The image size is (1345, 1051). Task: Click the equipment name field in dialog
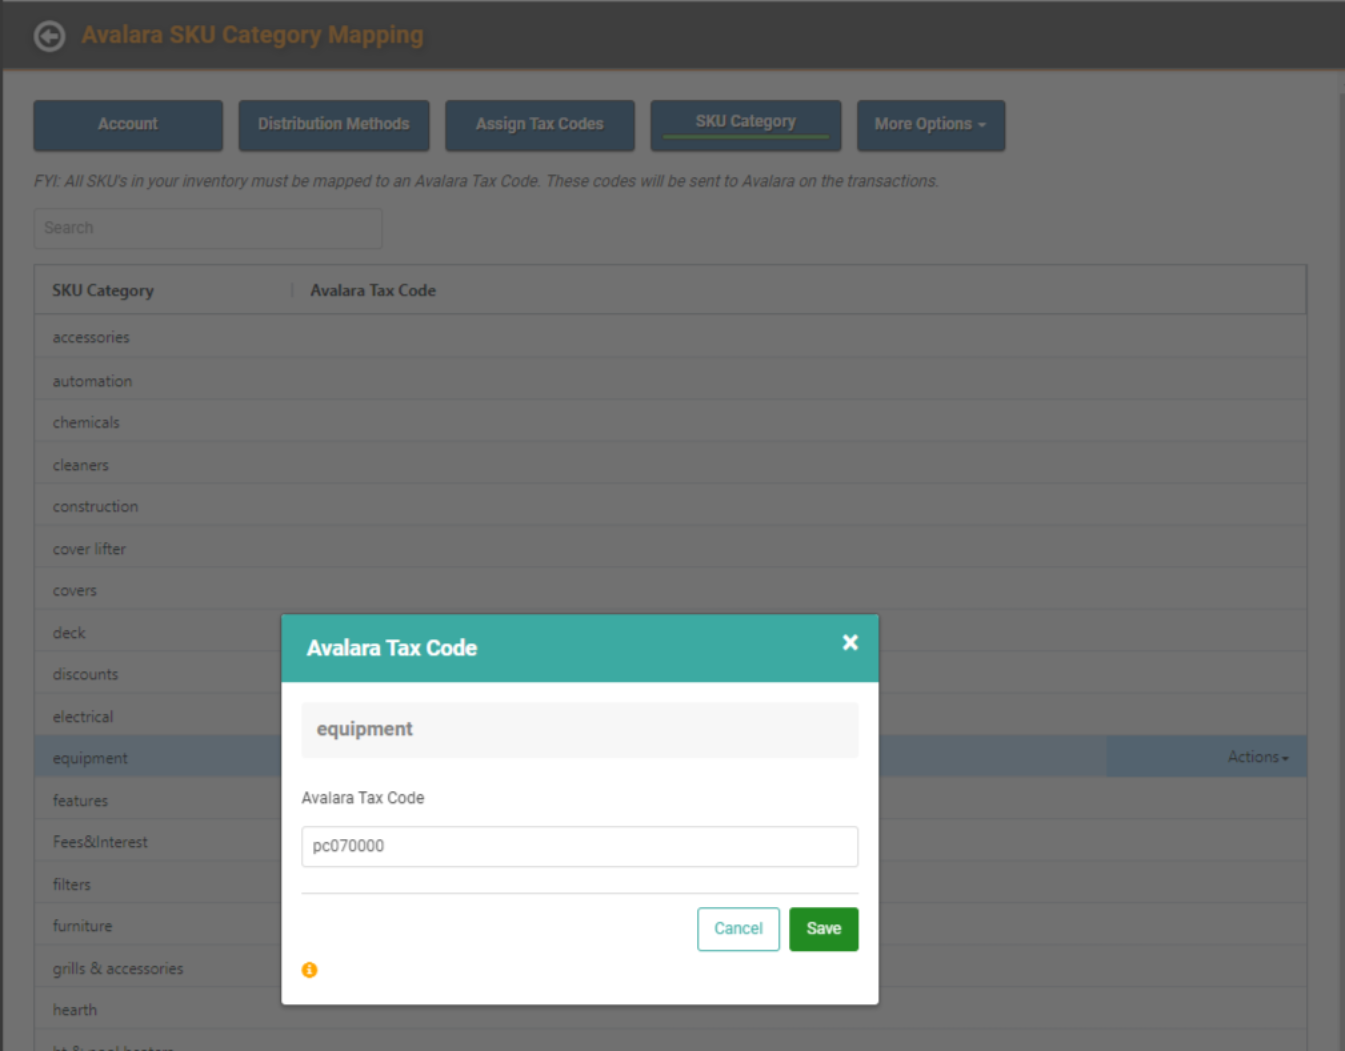point(580,729)
